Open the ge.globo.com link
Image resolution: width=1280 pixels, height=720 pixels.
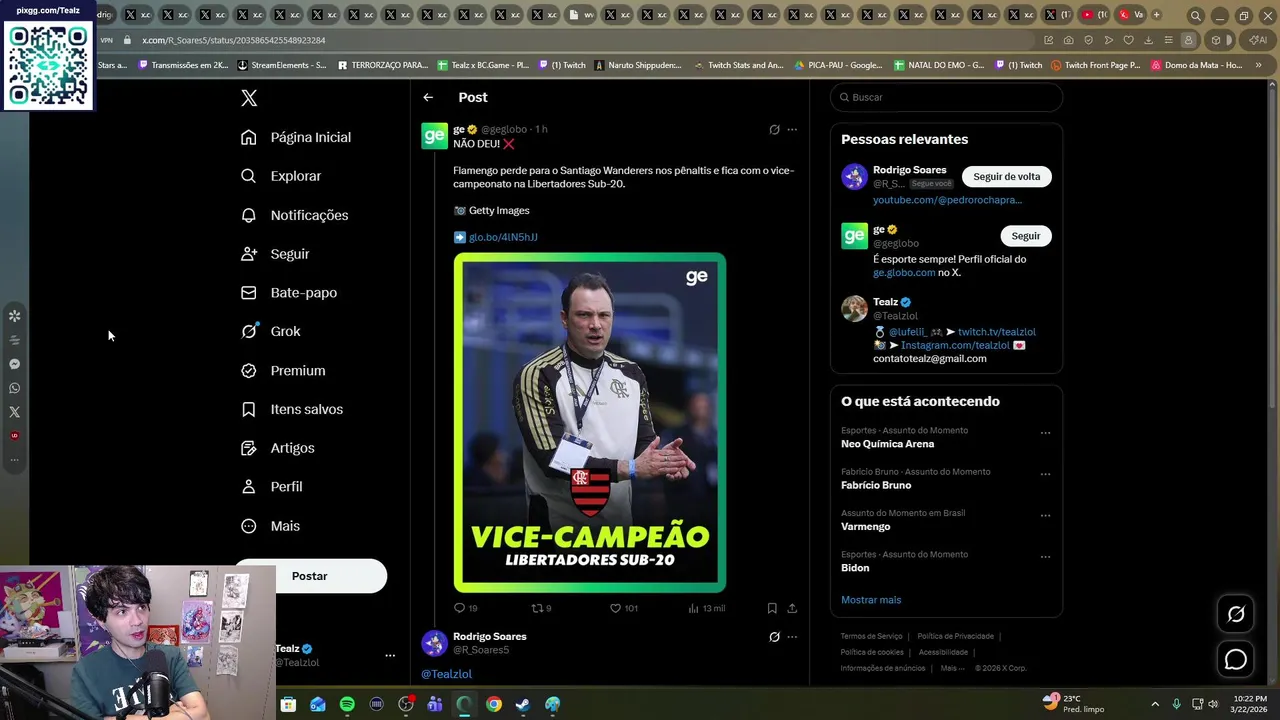click(904, 272)
